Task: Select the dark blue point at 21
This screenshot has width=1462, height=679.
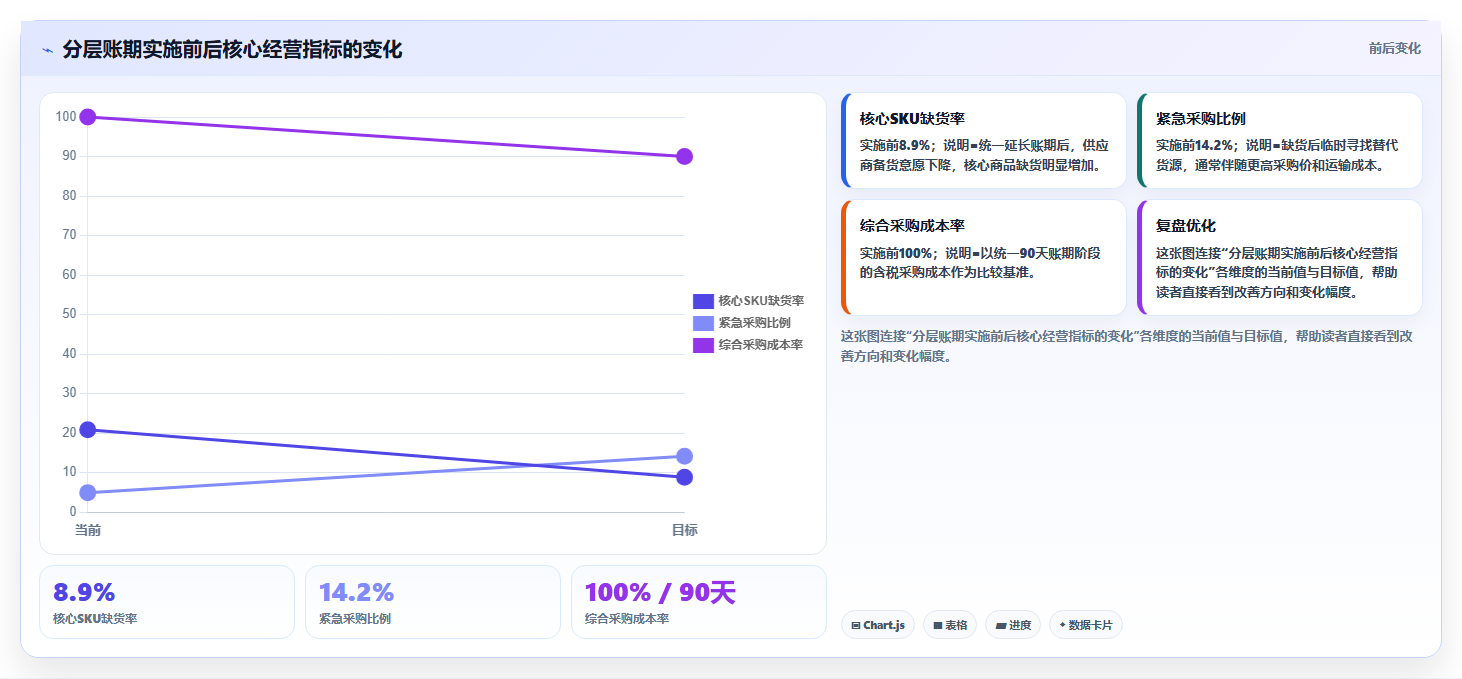Action: coord(88,429)
